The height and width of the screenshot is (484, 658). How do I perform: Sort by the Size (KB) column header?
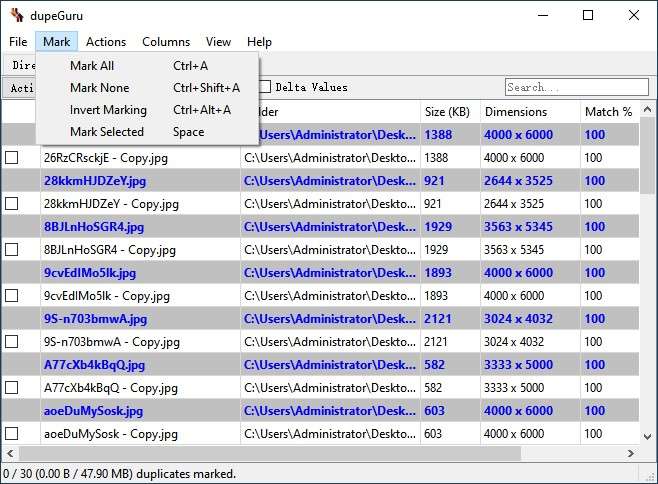tap(448, 112)
